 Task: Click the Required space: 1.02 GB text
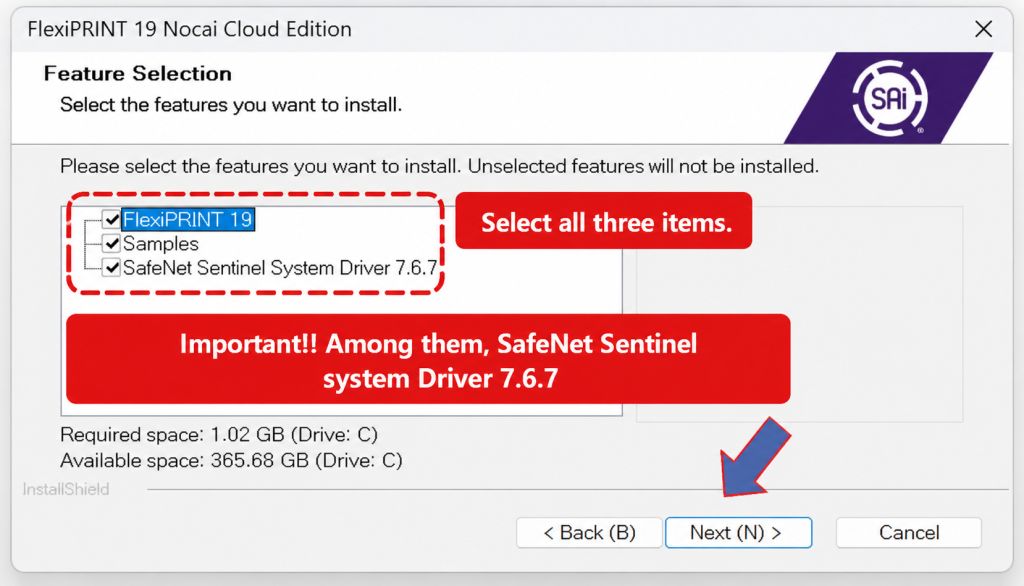coord(219,434)
